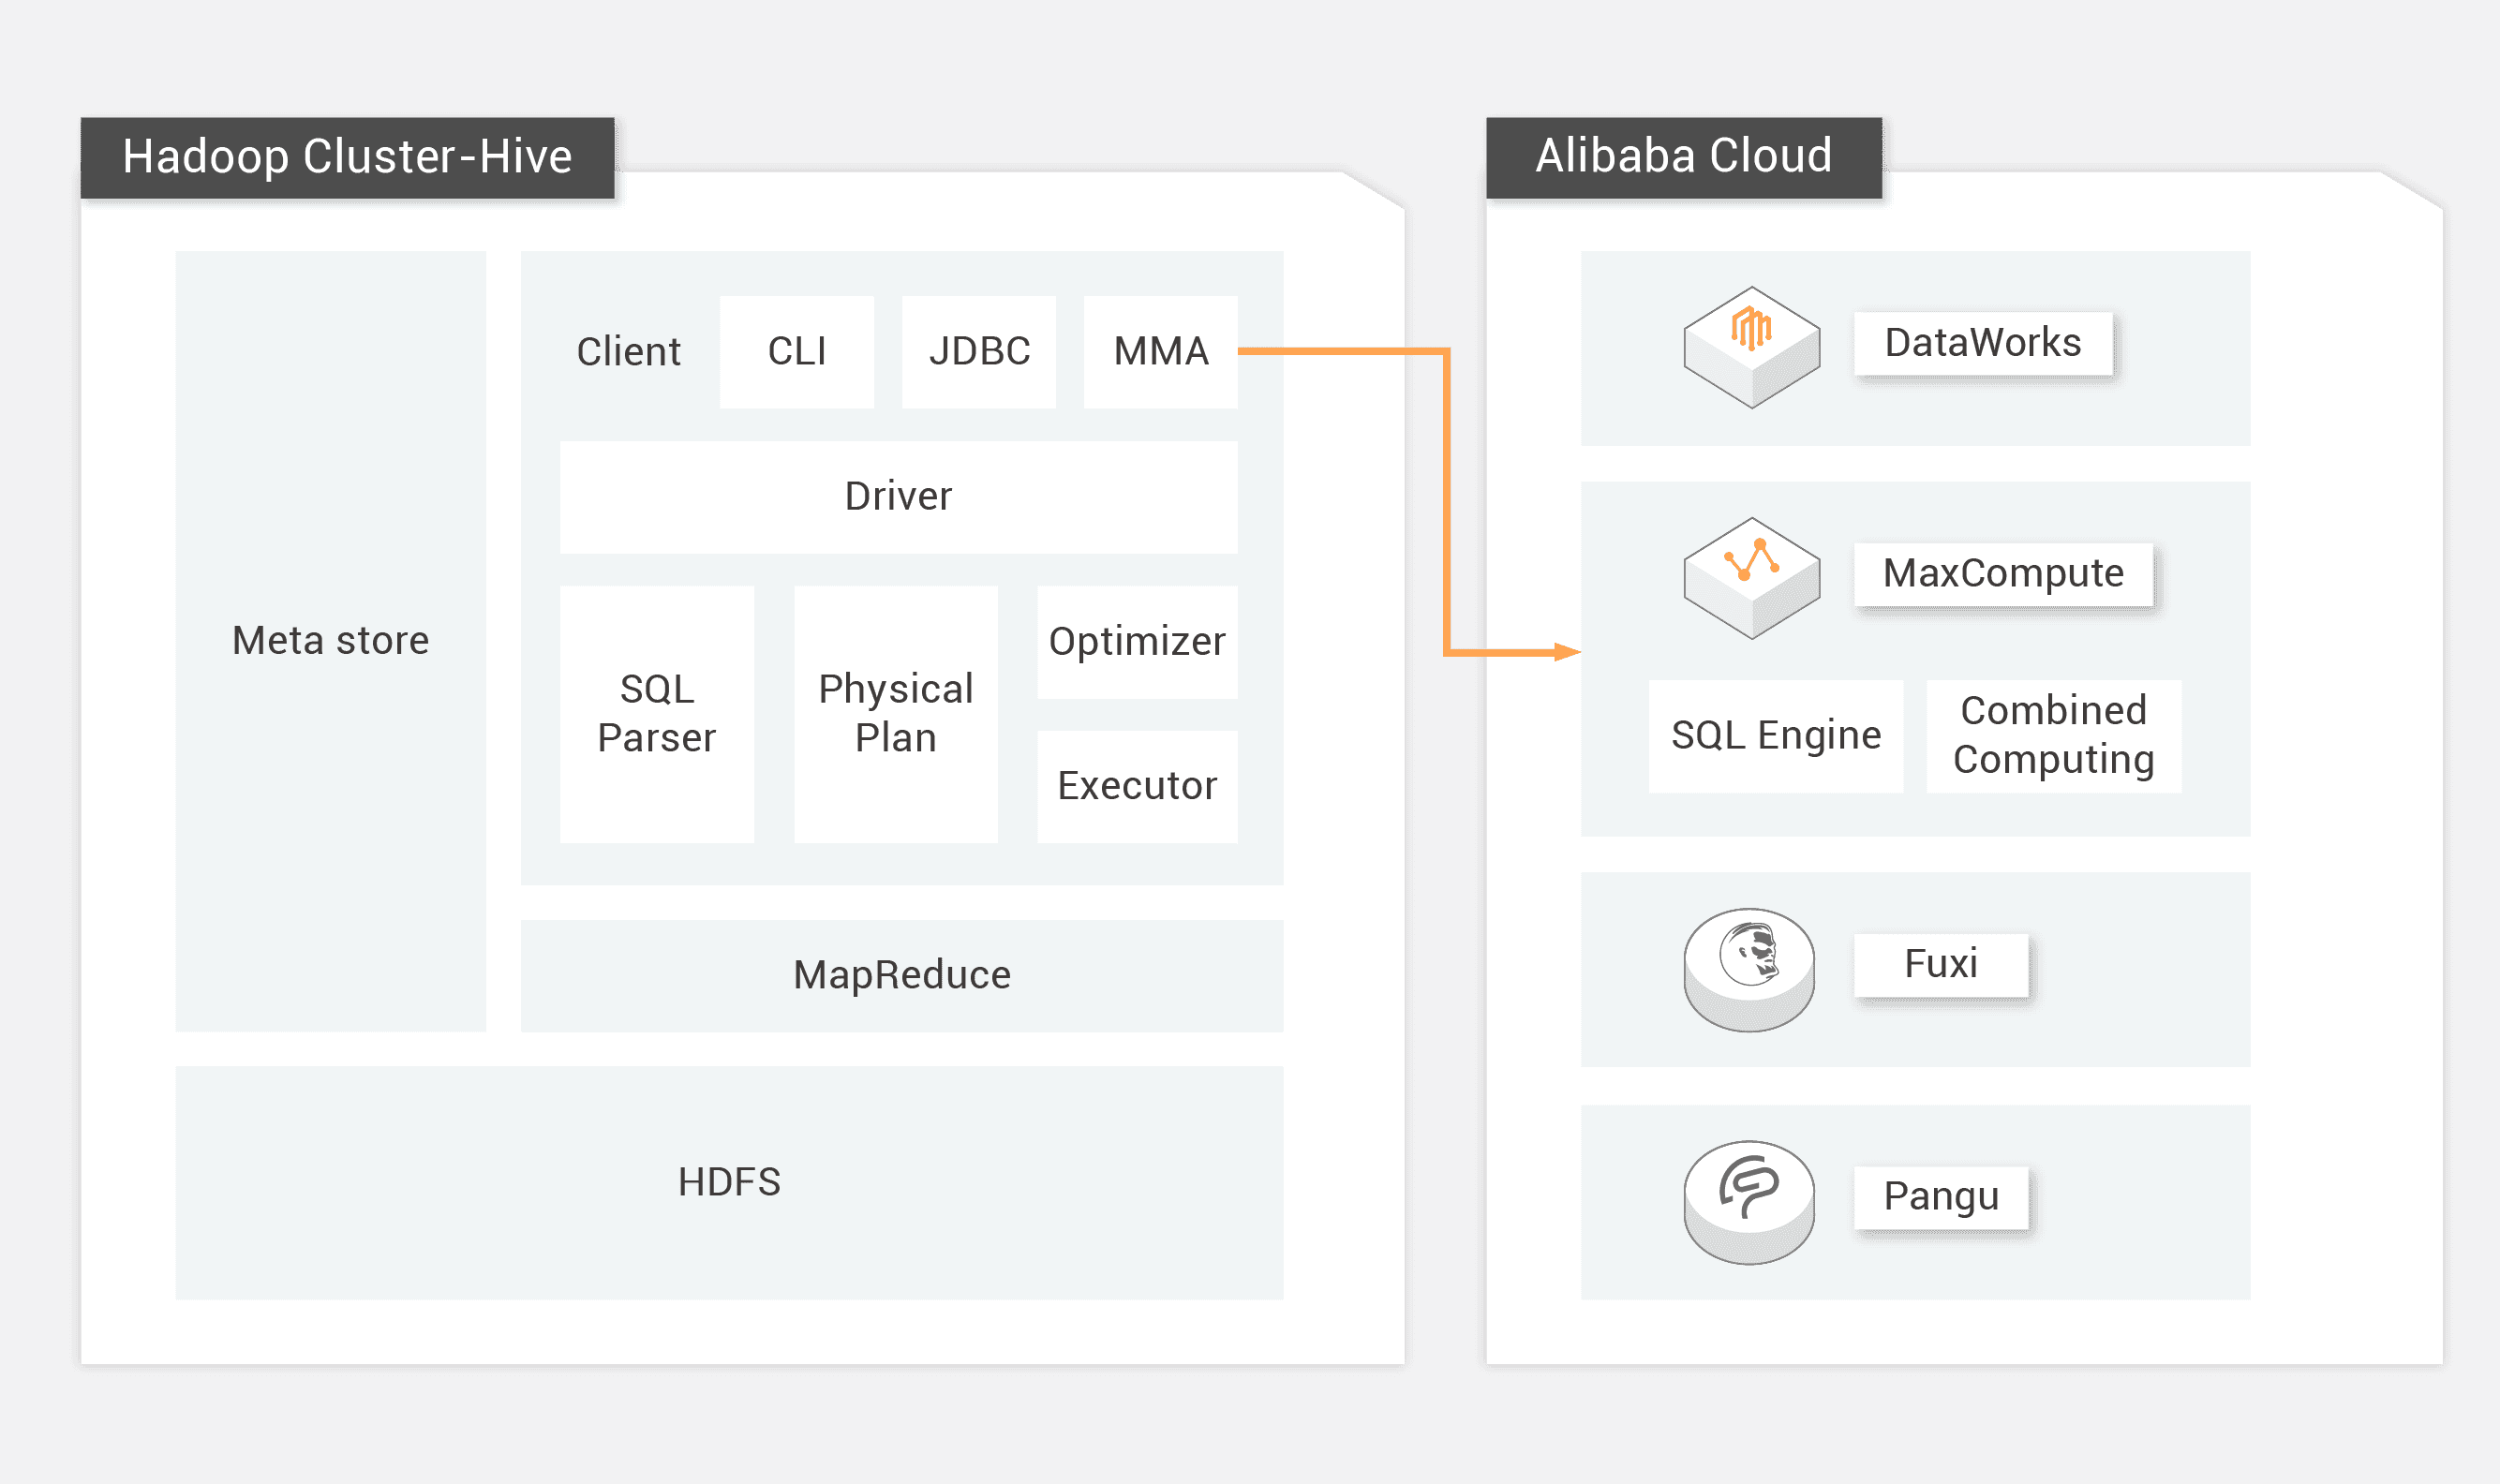The height and width of the screenshot is (1484, 2500).
Task: Select the Optimizer block
Action: point(1137,641)
